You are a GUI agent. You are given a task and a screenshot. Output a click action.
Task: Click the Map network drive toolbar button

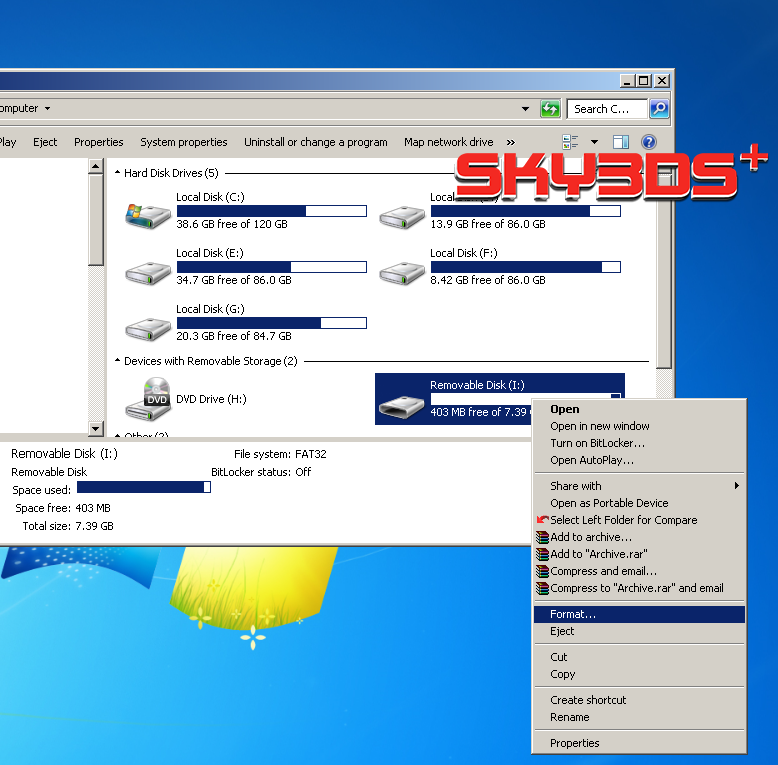point(448,142)
